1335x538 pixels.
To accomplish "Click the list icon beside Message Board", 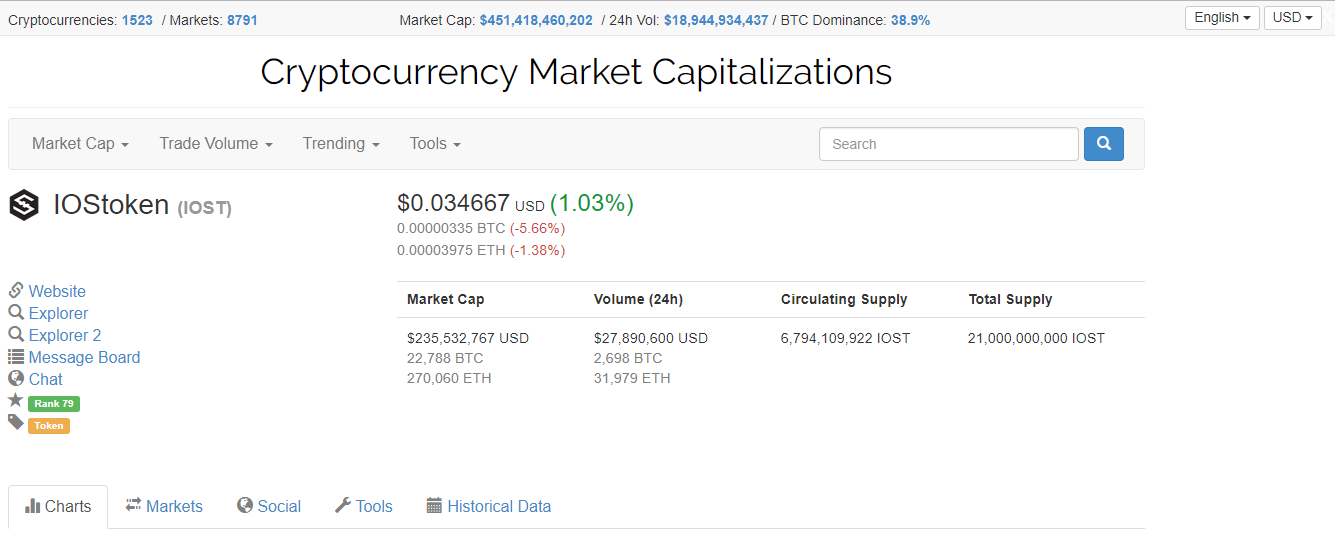I will pyautogui.click(x=16, y=357).
